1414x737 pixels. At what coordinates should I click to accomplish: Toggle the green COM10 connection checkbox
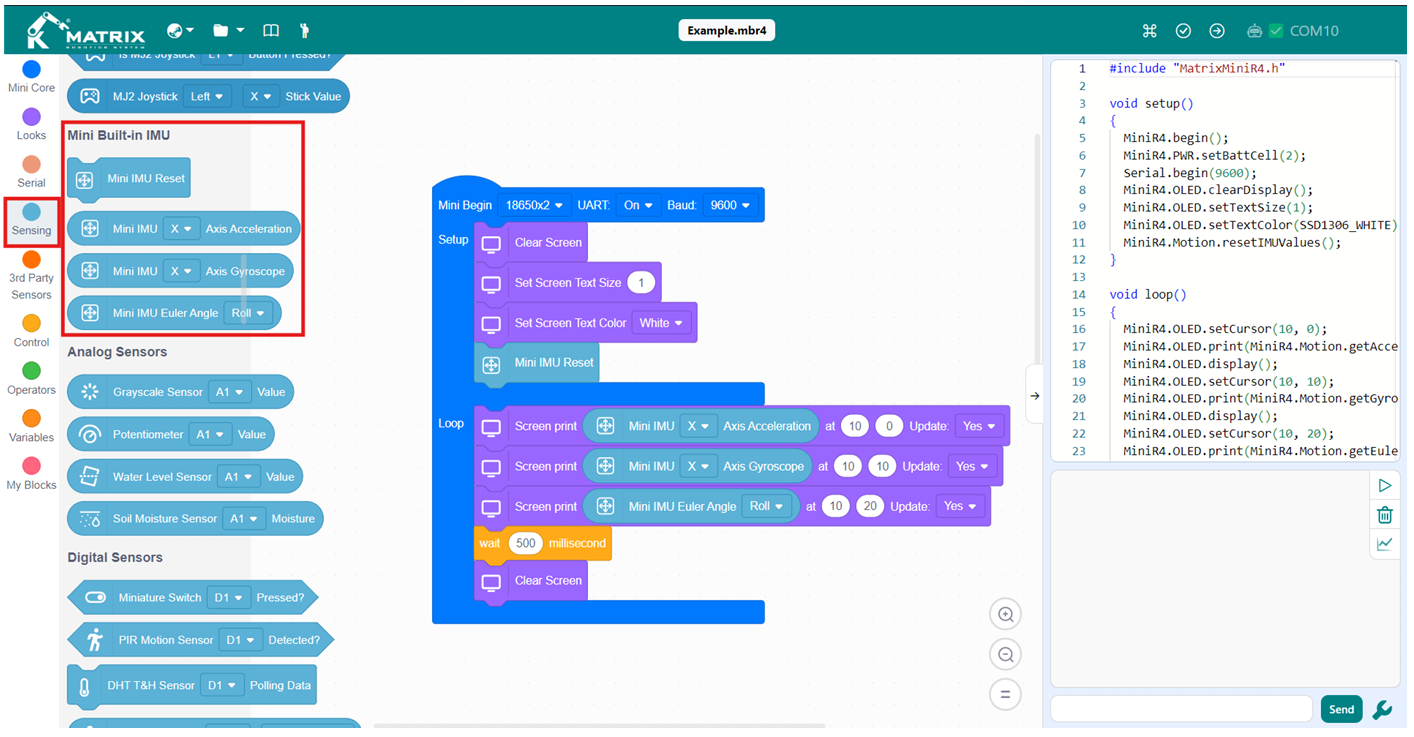tap(1276, 31)
